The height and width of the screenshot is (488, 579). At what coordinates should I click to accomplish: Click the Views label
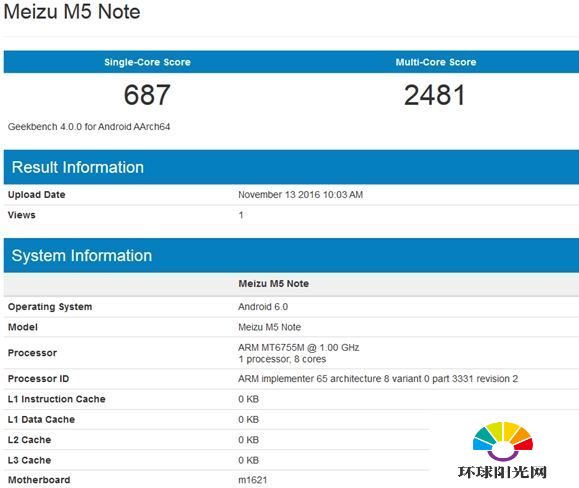click(21, 215)
